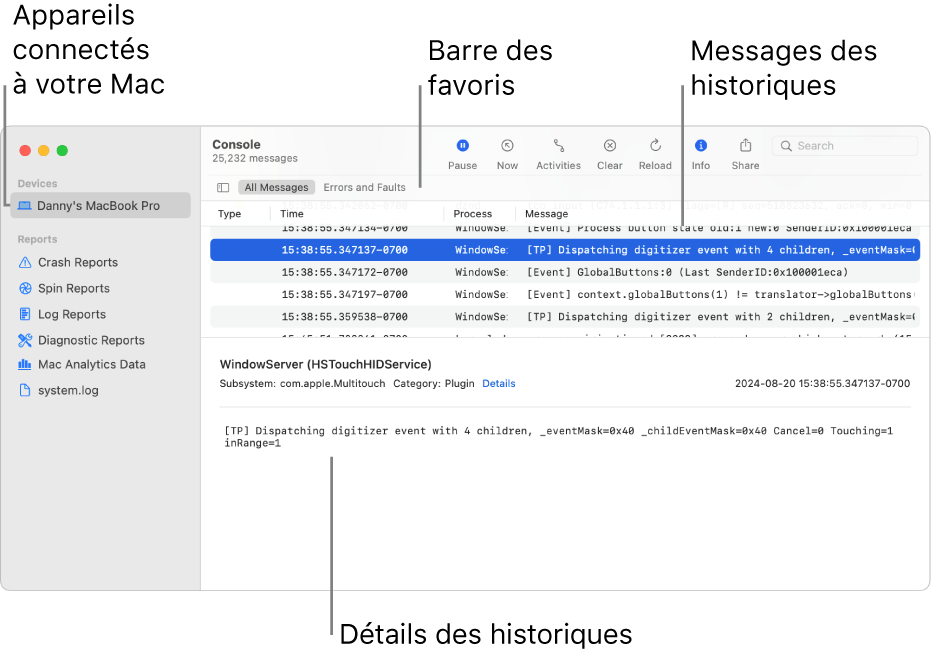Viewport: 934px width, 657px height.
Task: Click the Diagnostic Reports tools icon
Action: pos(25,341)
